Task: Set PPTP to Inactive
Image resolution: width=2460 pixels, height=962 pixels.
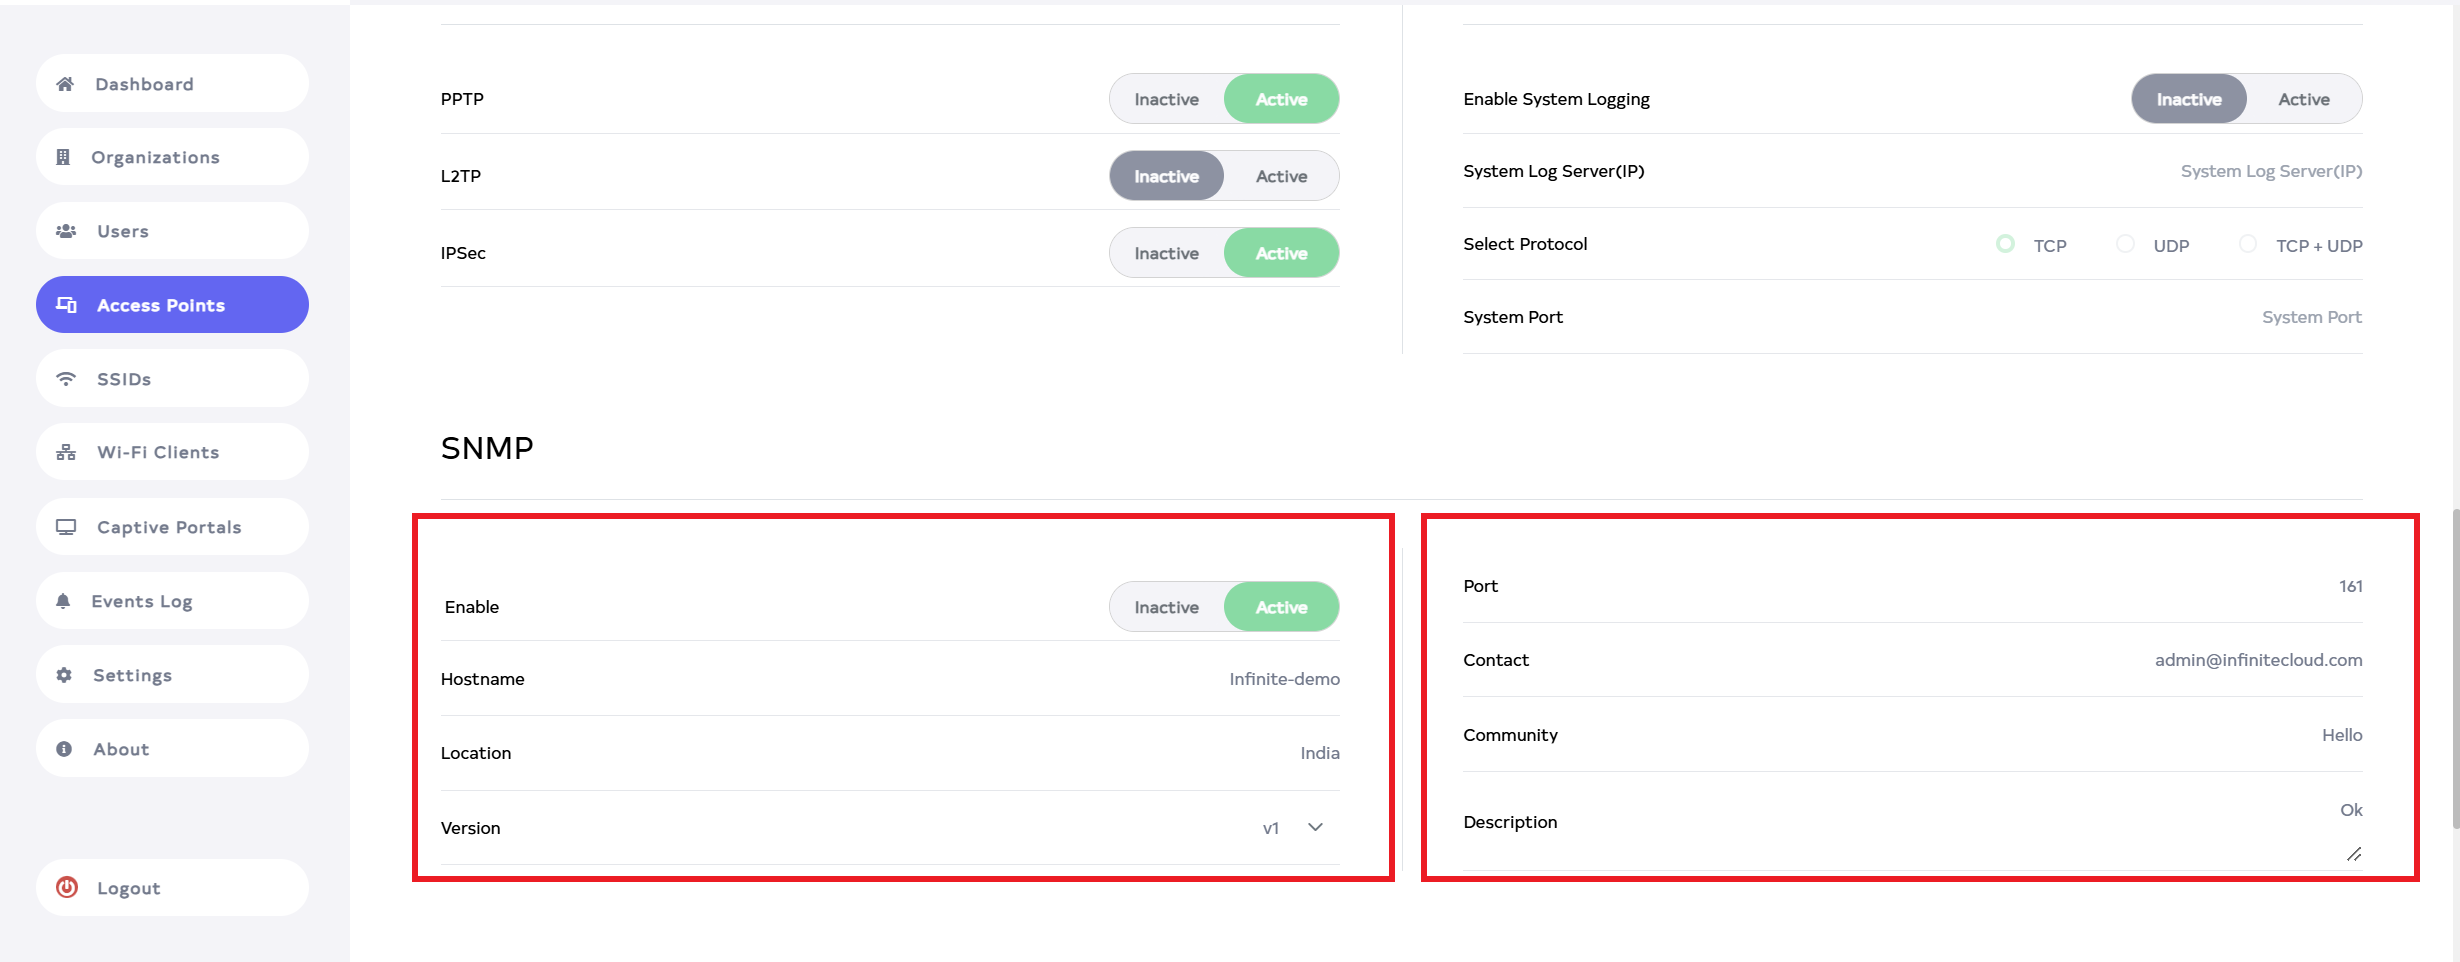Action: tap(1166, 99)
